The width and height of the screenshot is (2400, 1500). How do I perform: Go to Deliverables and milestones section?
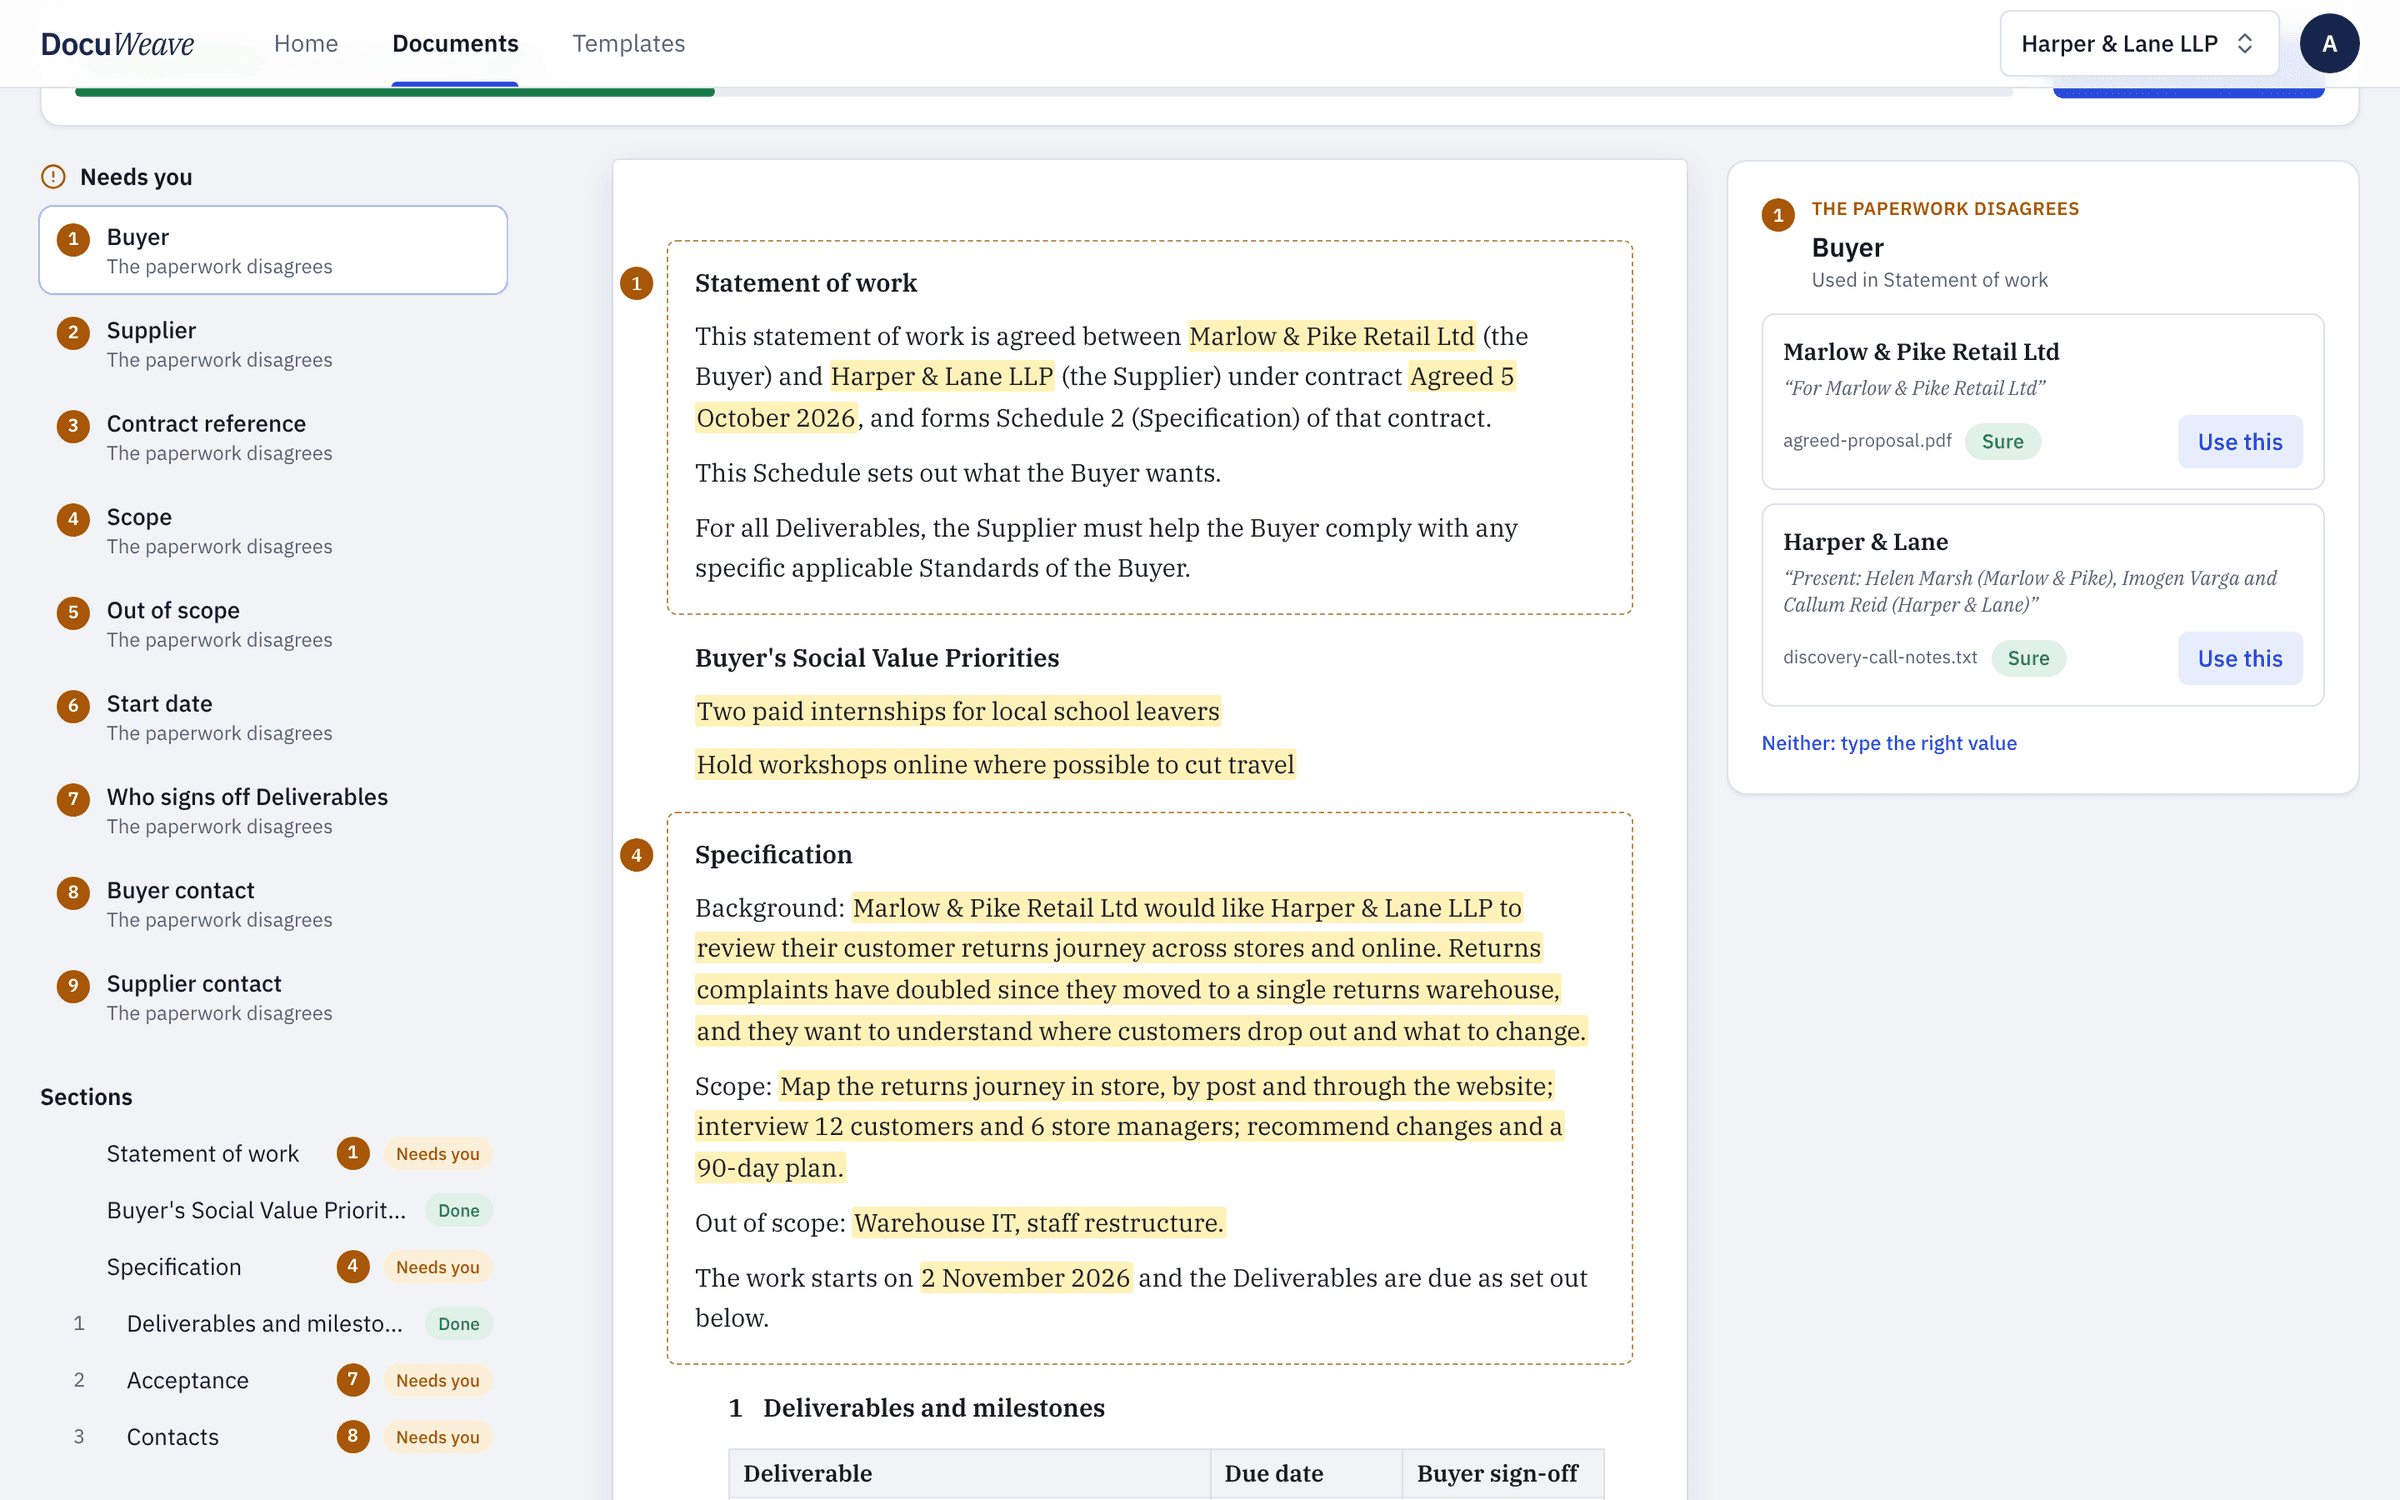273,1323
